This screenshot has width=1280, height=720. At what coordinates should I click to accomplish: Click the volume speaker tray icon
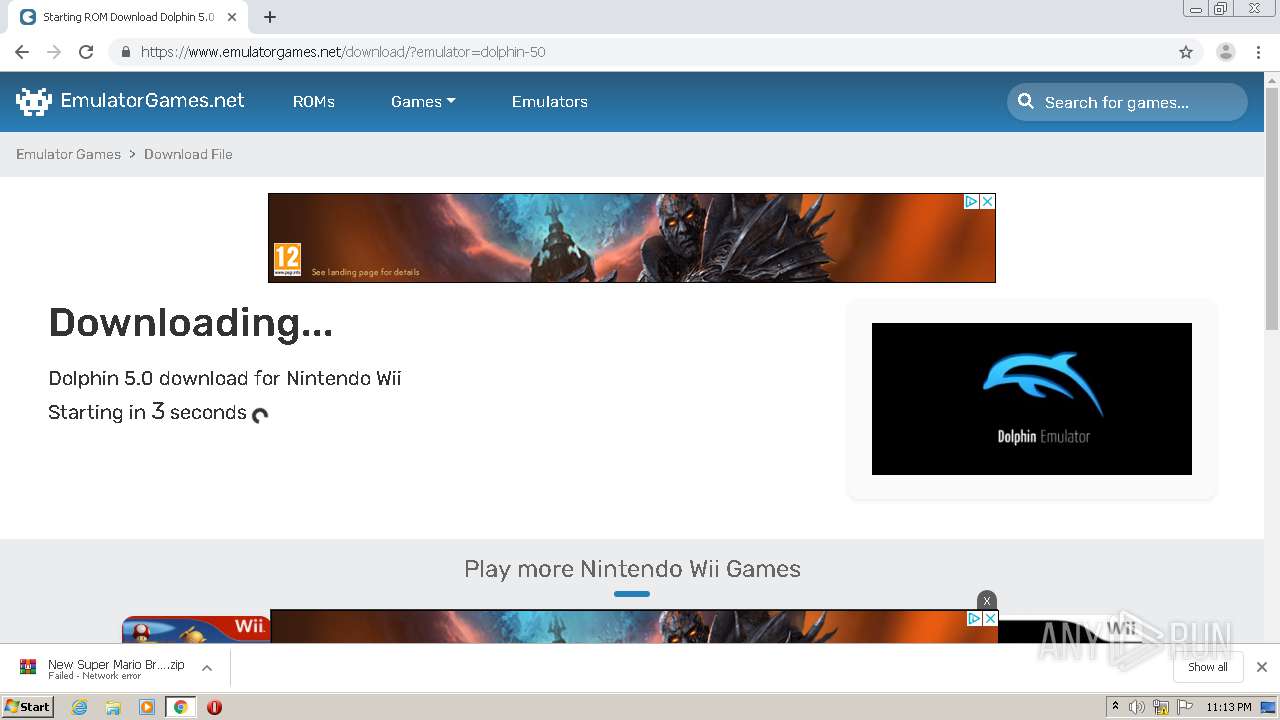pyautogui.click(x=1137, y=707)
